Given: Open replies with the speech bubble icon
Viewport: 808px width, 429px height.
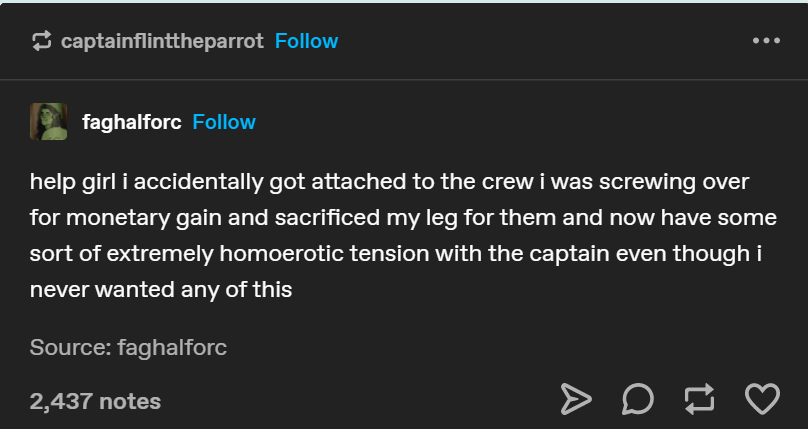Looking at the screenshot, I should point(638,400).
